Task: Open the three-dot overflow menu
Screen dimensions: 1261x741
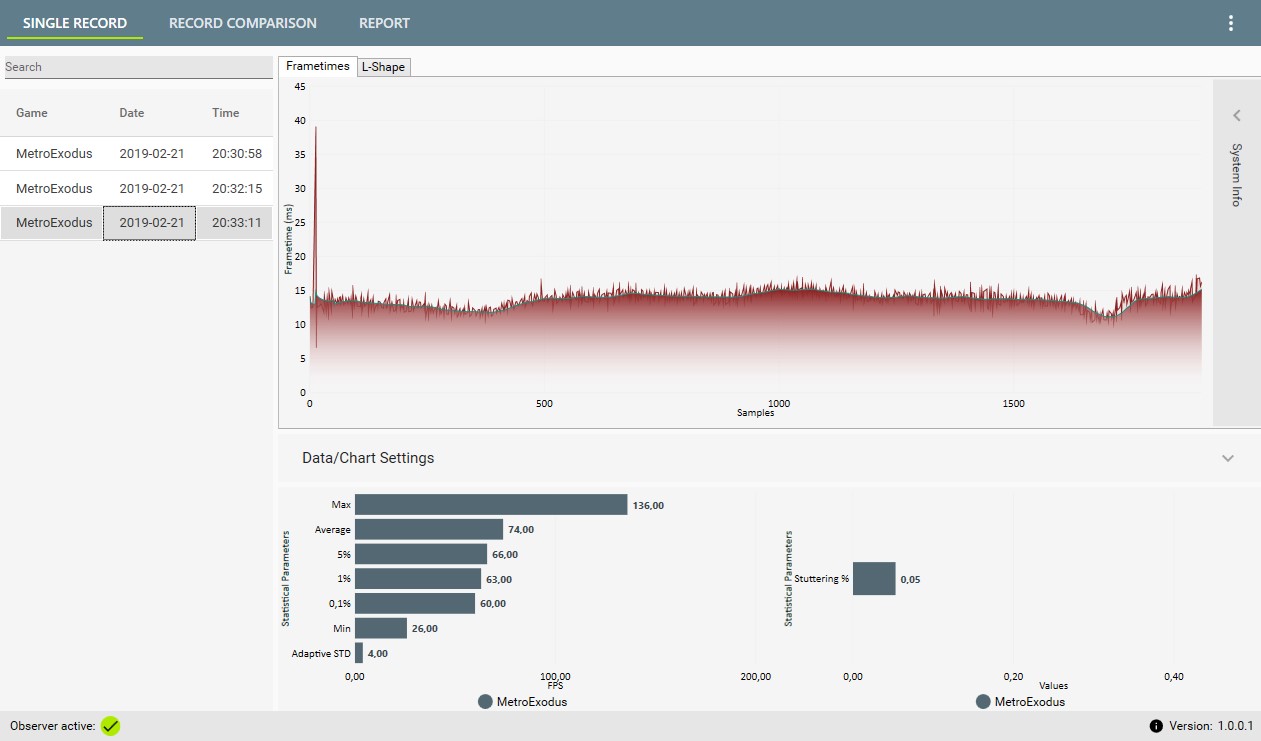Action: pos(1231,23)
